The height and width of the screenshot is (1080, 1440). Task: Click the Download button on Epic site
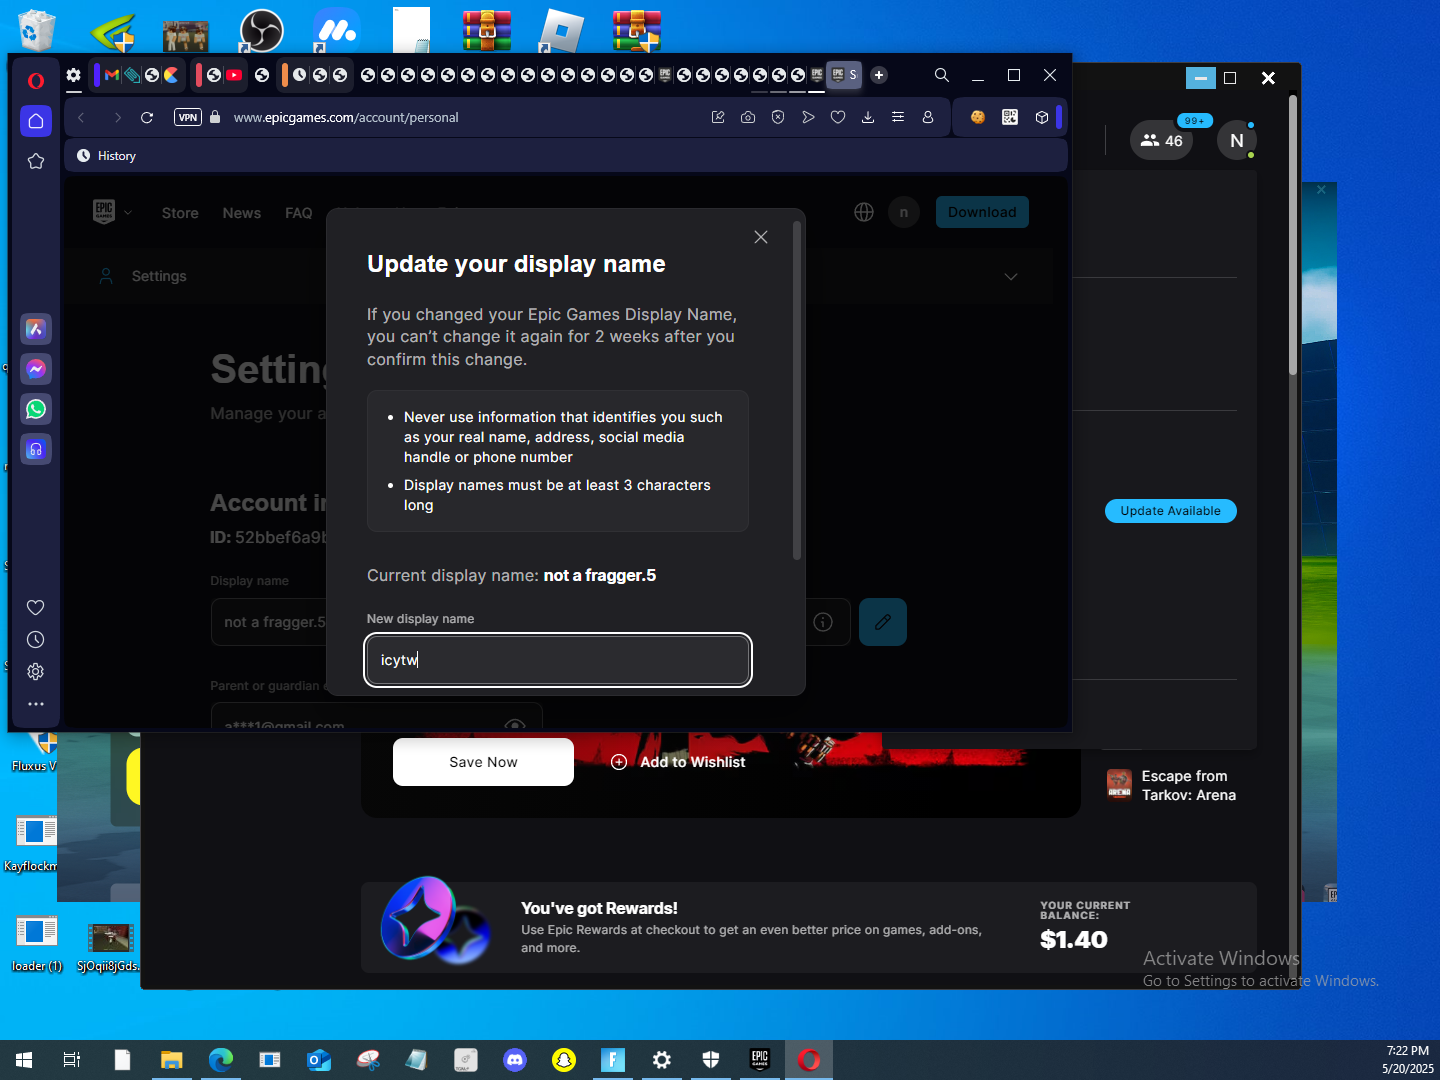[982, 212]
